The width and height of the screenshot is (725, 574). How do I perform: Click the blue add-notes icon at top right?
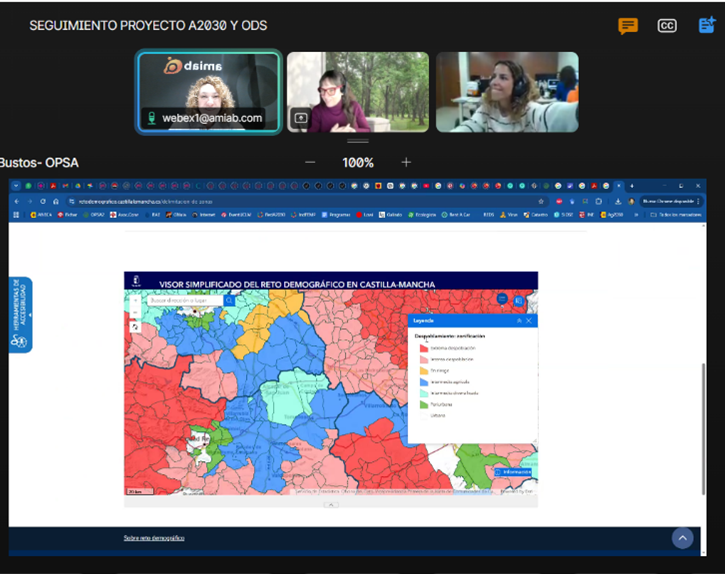click(706, 26)
